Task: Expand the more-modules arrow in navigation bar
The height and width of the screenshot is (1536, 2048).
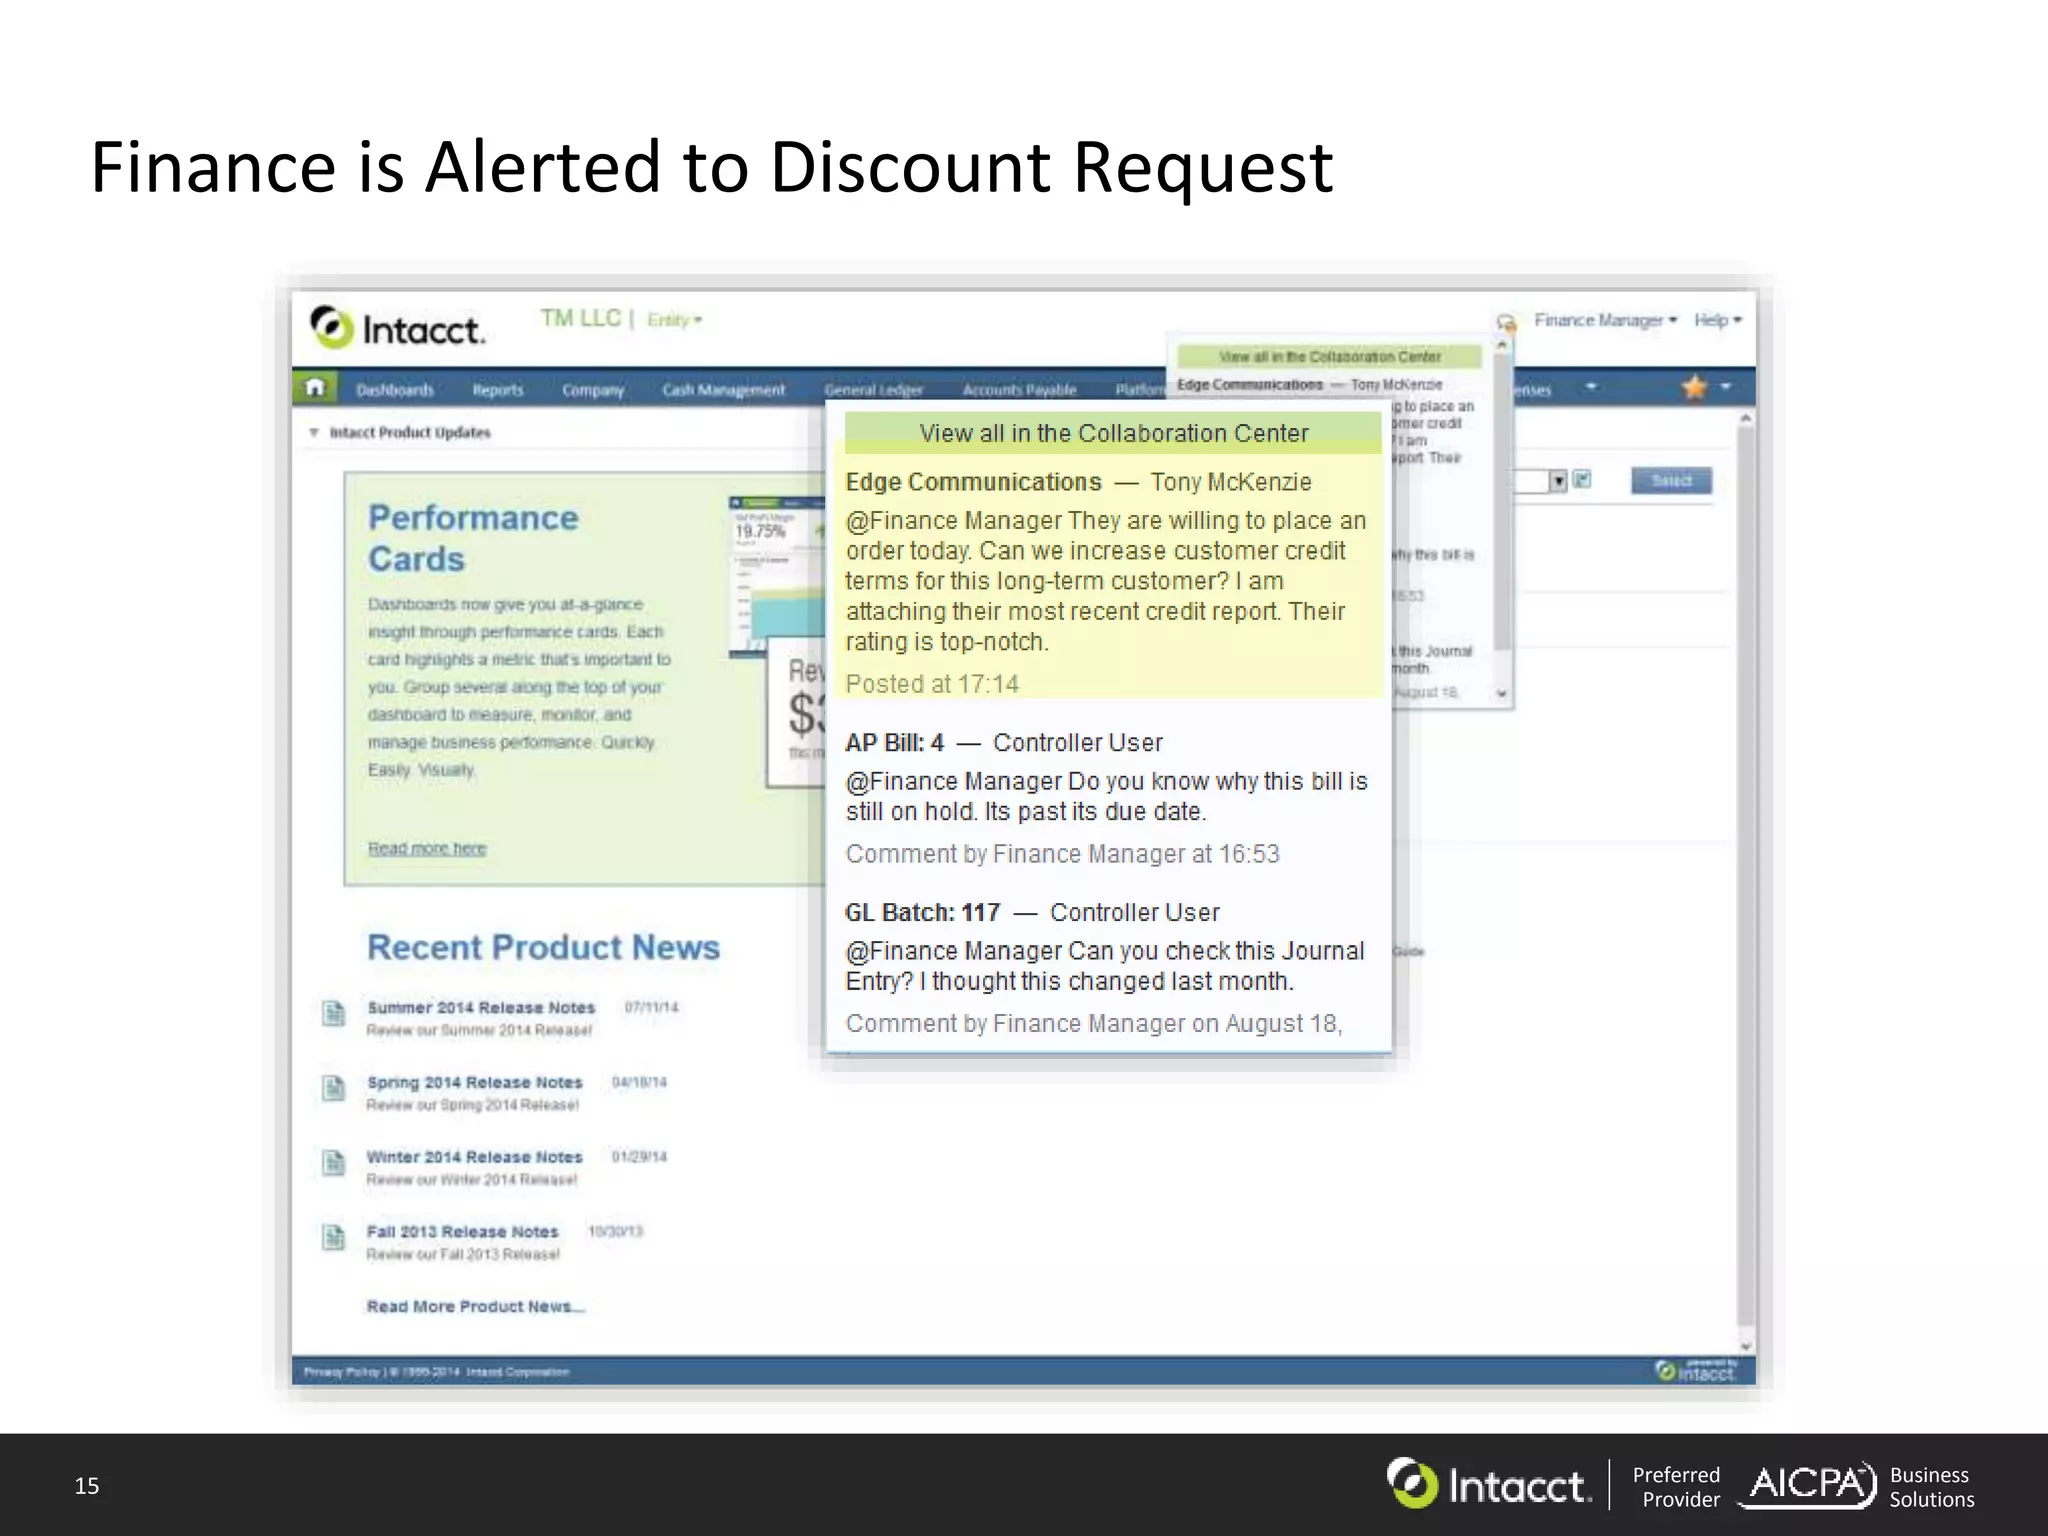Action: 1591,387
